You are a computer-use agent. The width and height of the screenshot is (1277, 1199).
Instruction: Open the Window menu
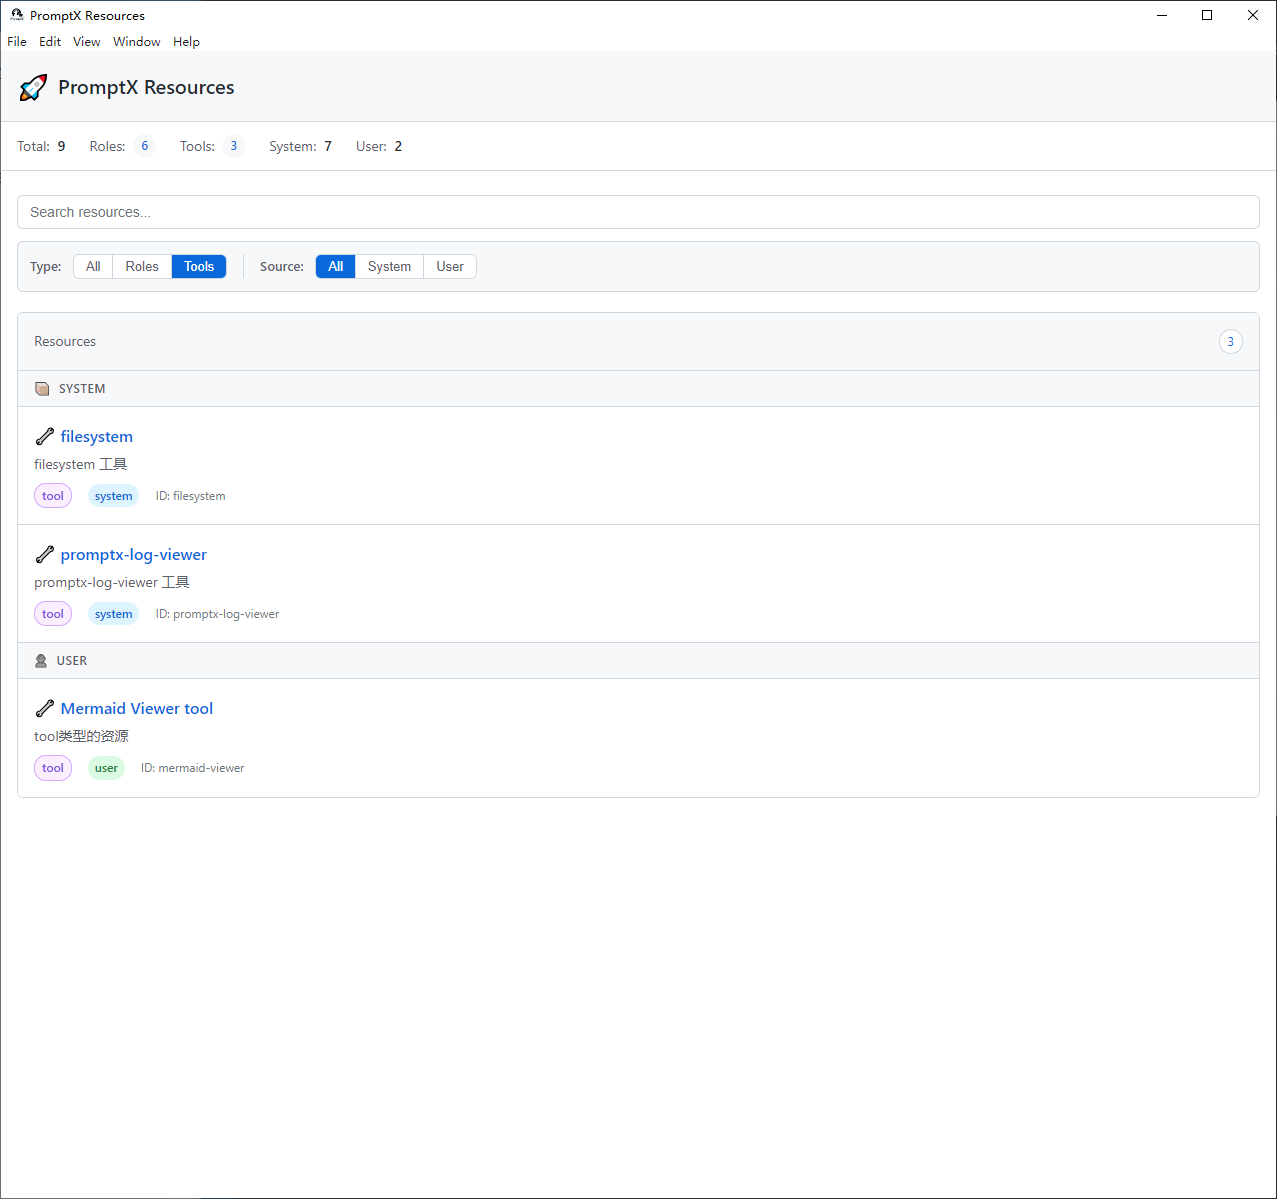tap(137, 42)
